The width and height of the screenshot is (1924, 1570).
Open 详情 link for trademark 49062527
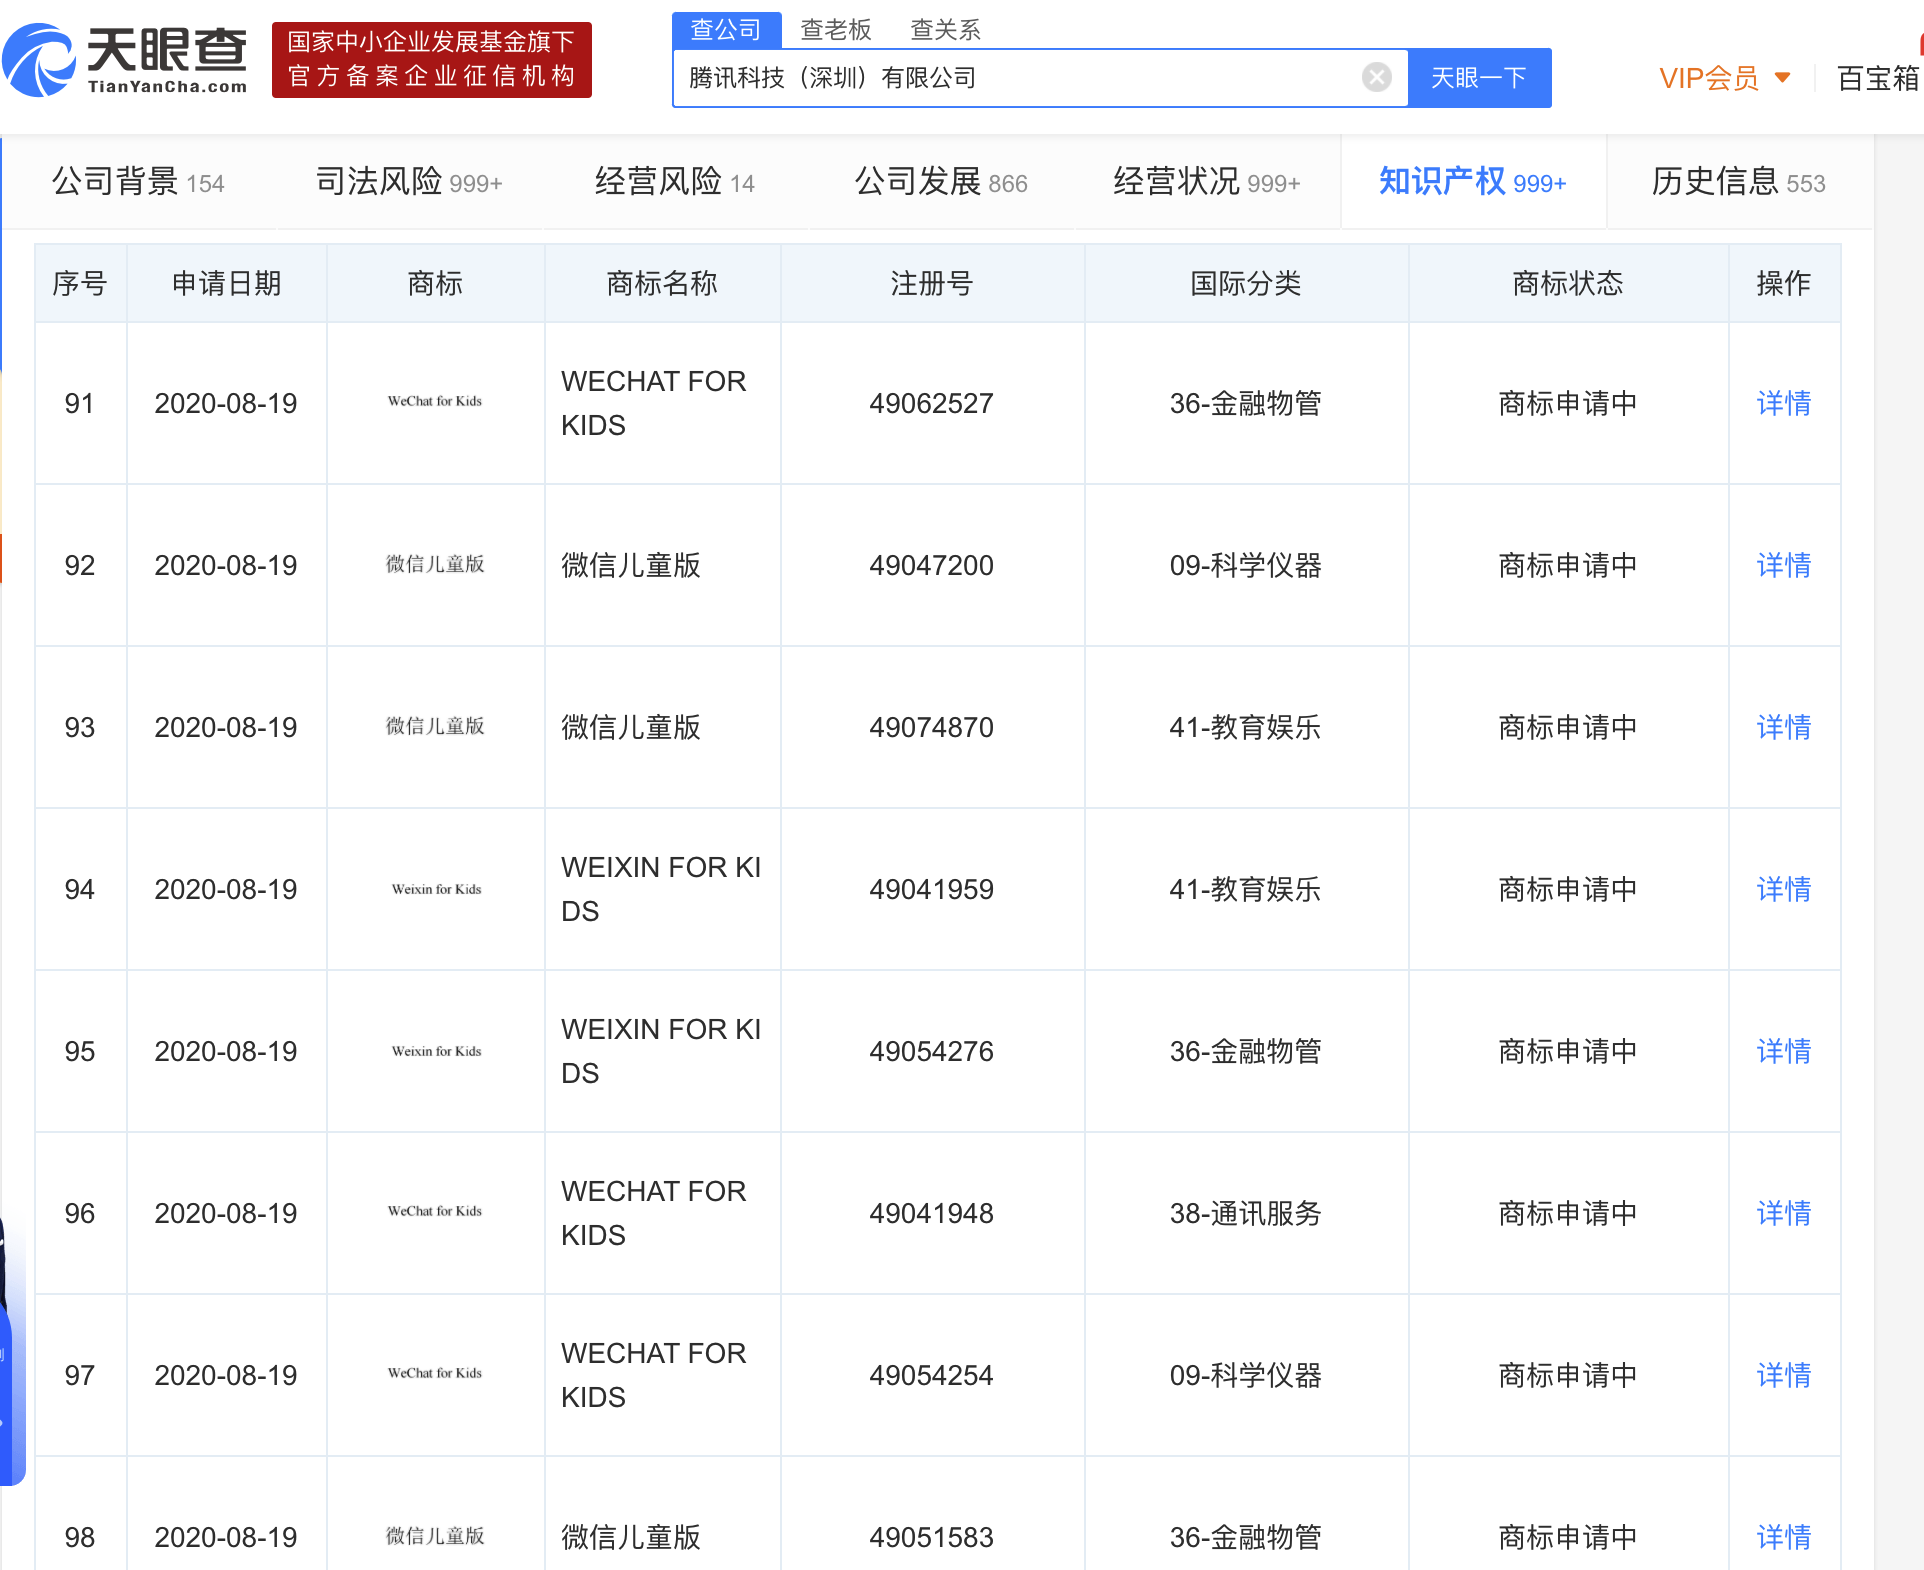(x=1783, y=403)
